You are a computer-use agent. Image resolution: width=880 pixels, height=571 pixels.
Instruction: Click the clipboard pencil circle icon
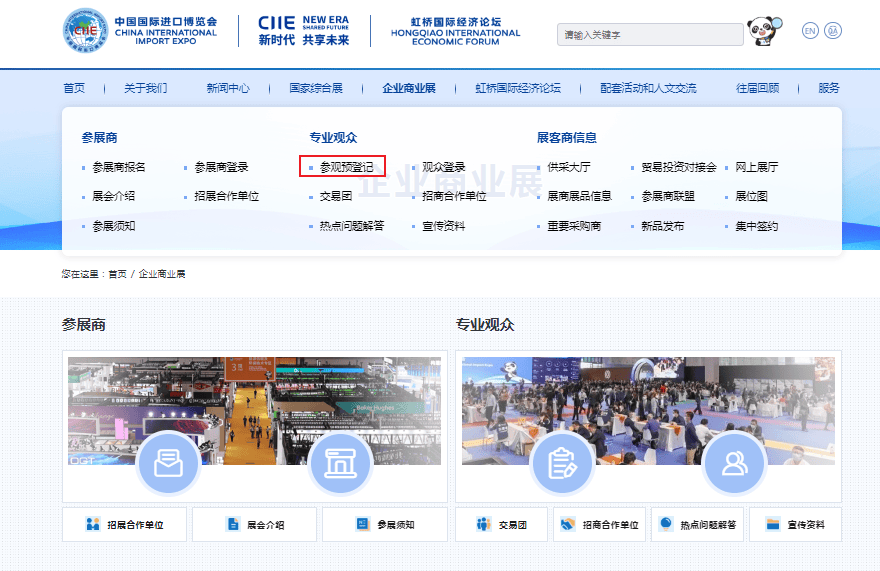(x=562, y=463)
